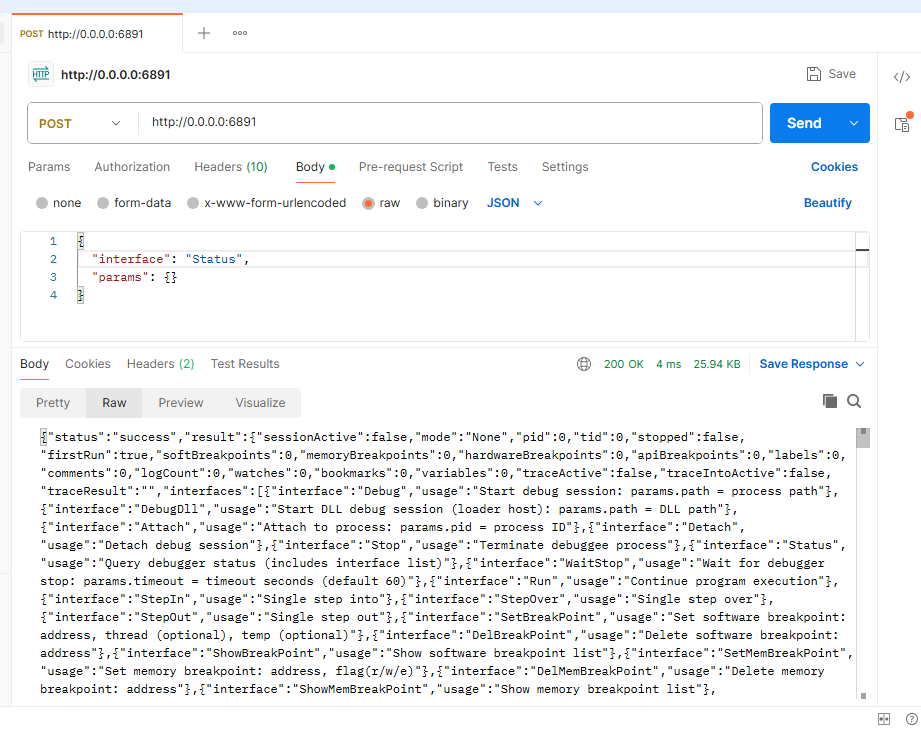Screen dimensions: 921x729
Task: Open the tab options ellipsis menu
Action: tap(240, 33)
